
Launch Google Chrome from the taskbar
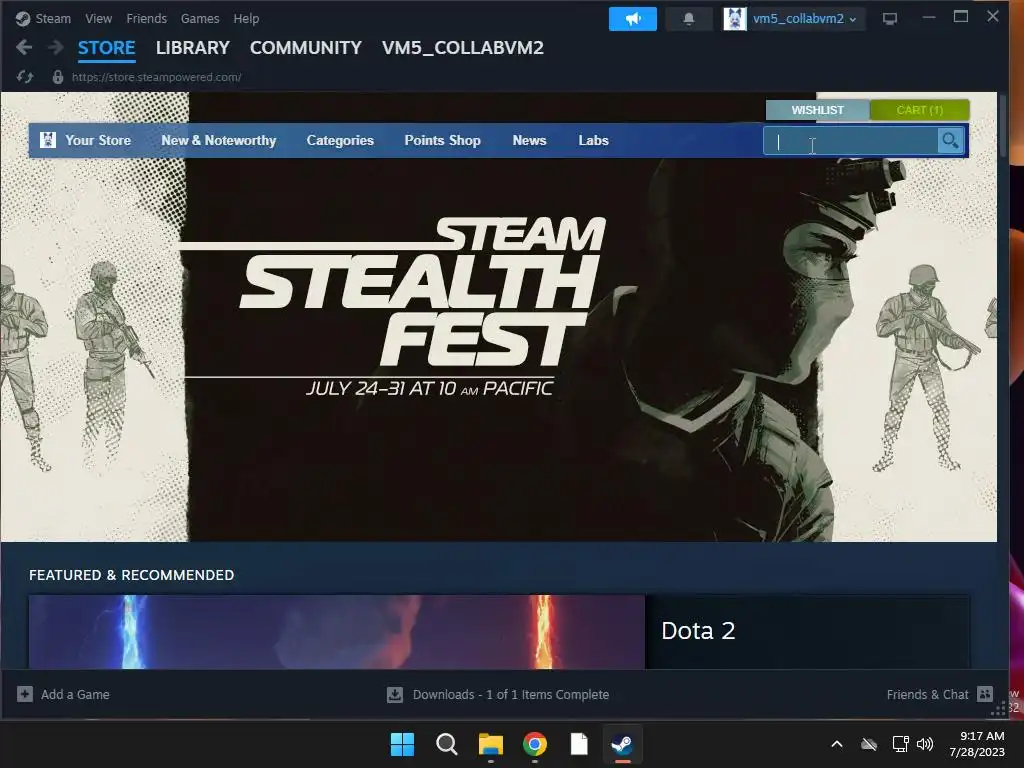[x=535, y=744]
